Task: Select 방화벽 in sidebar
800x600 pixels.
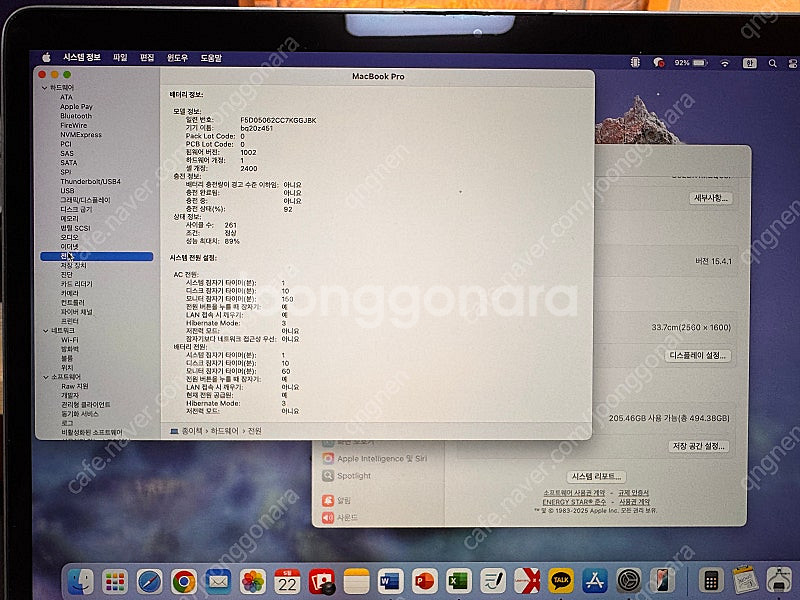Action: 70,349
